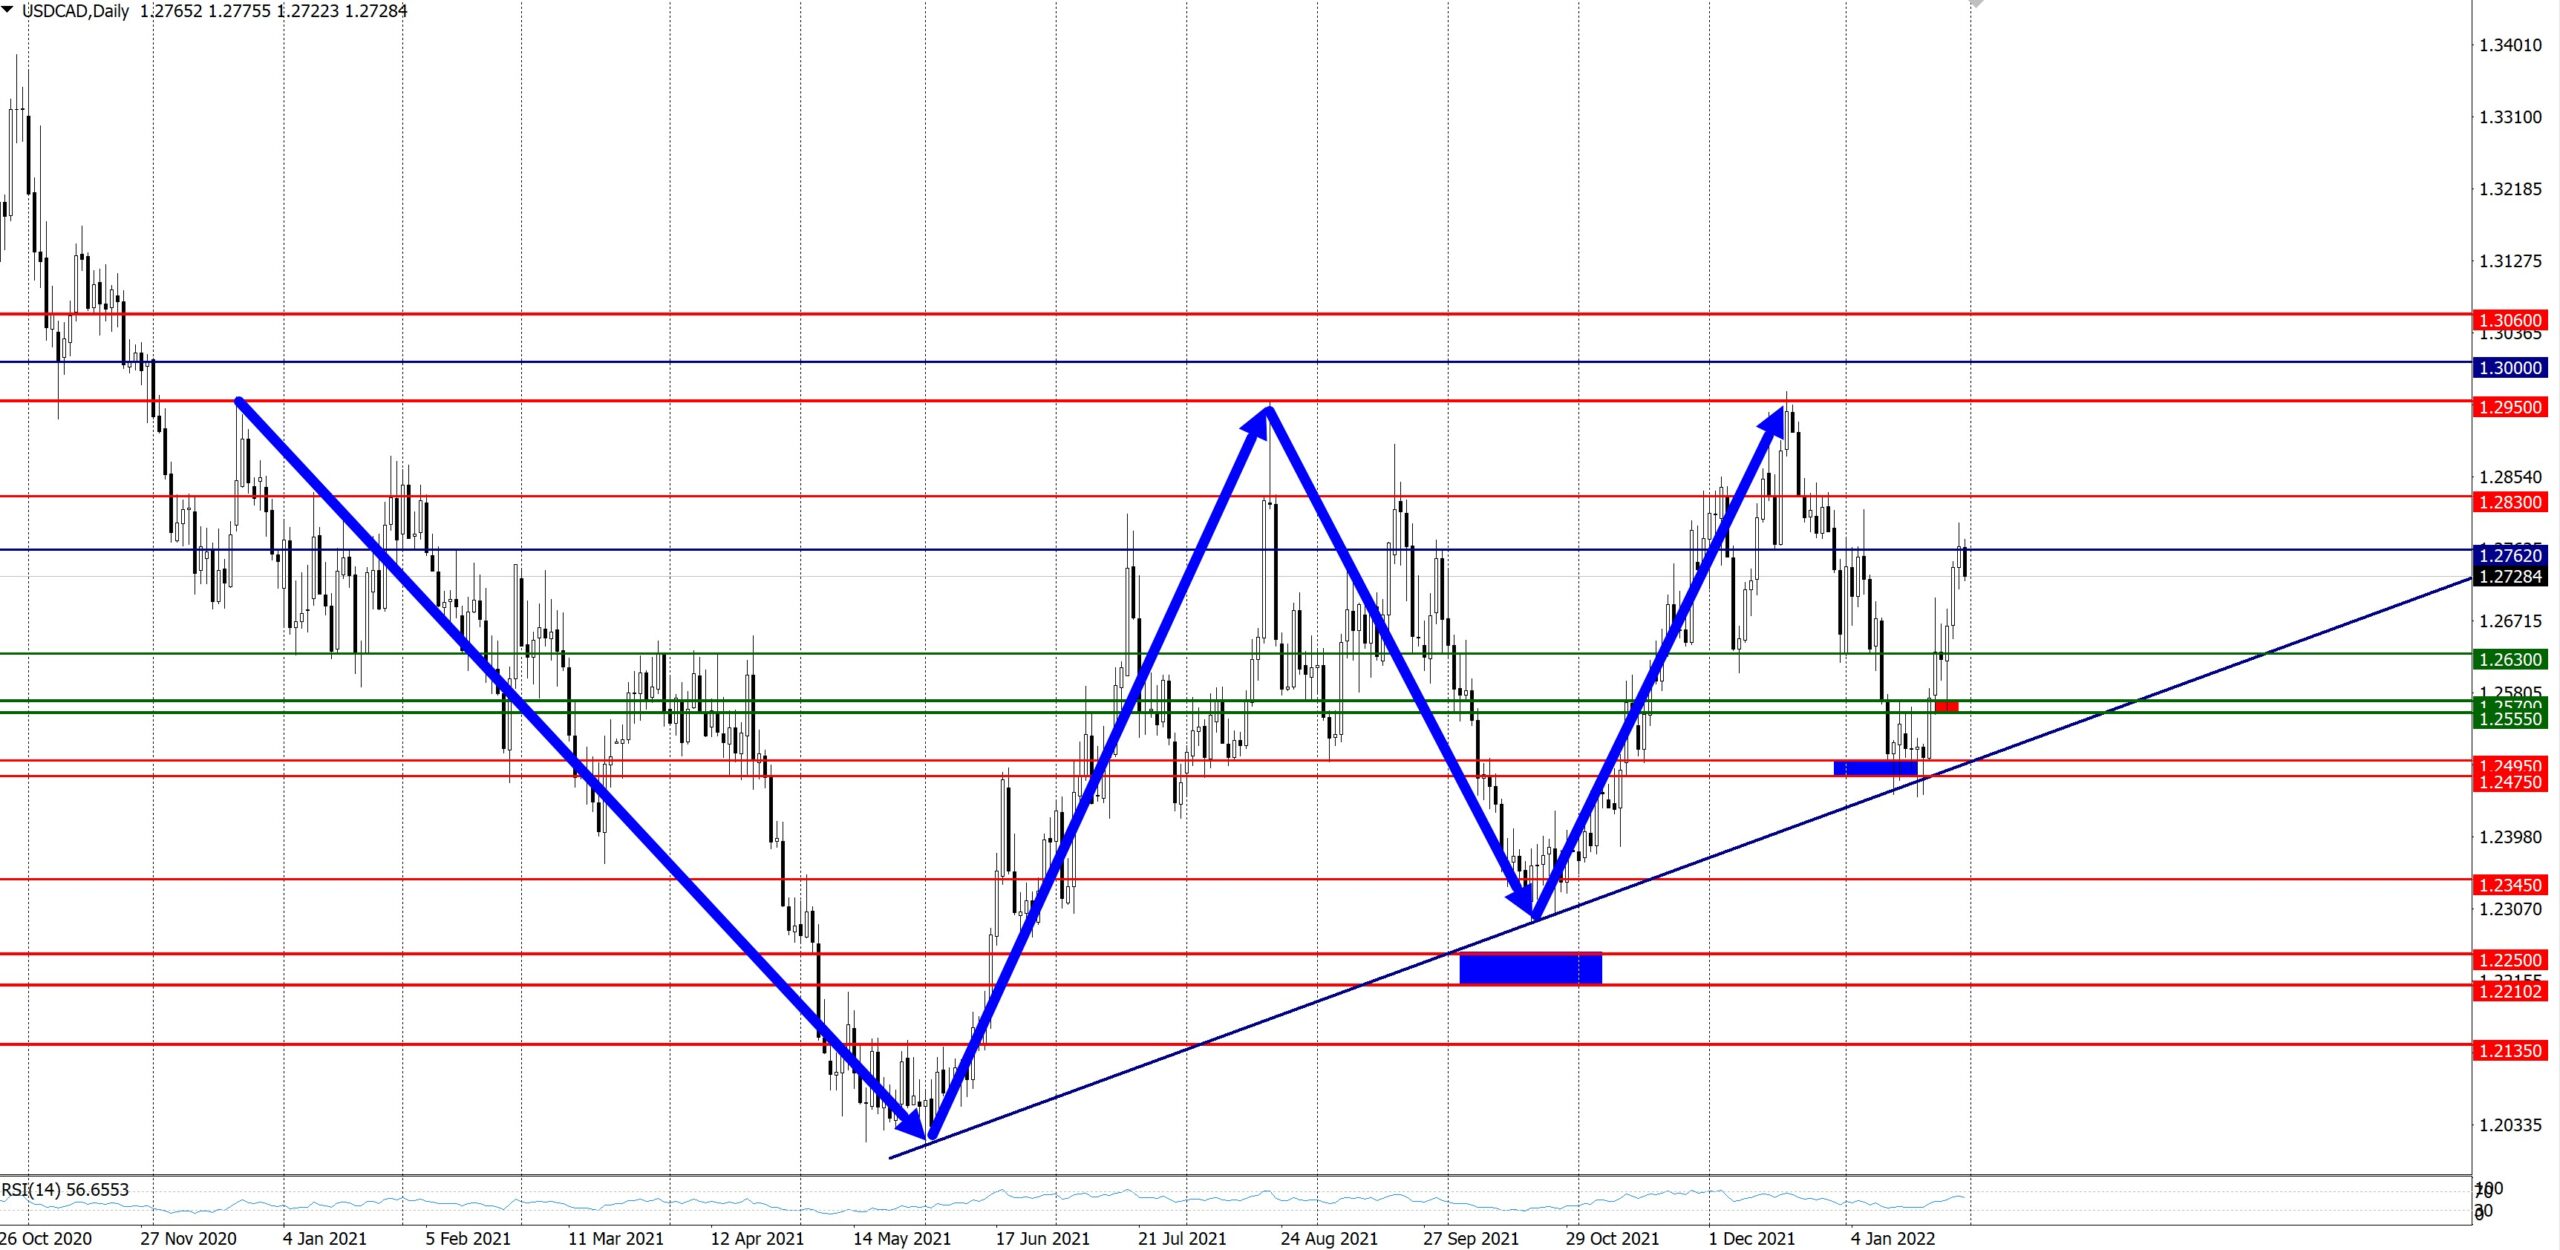The width and height of the screenshot is (2560, 1250).
Task: Click the 26 Oct 2020 date label
Action: [x=46, y=1238]
